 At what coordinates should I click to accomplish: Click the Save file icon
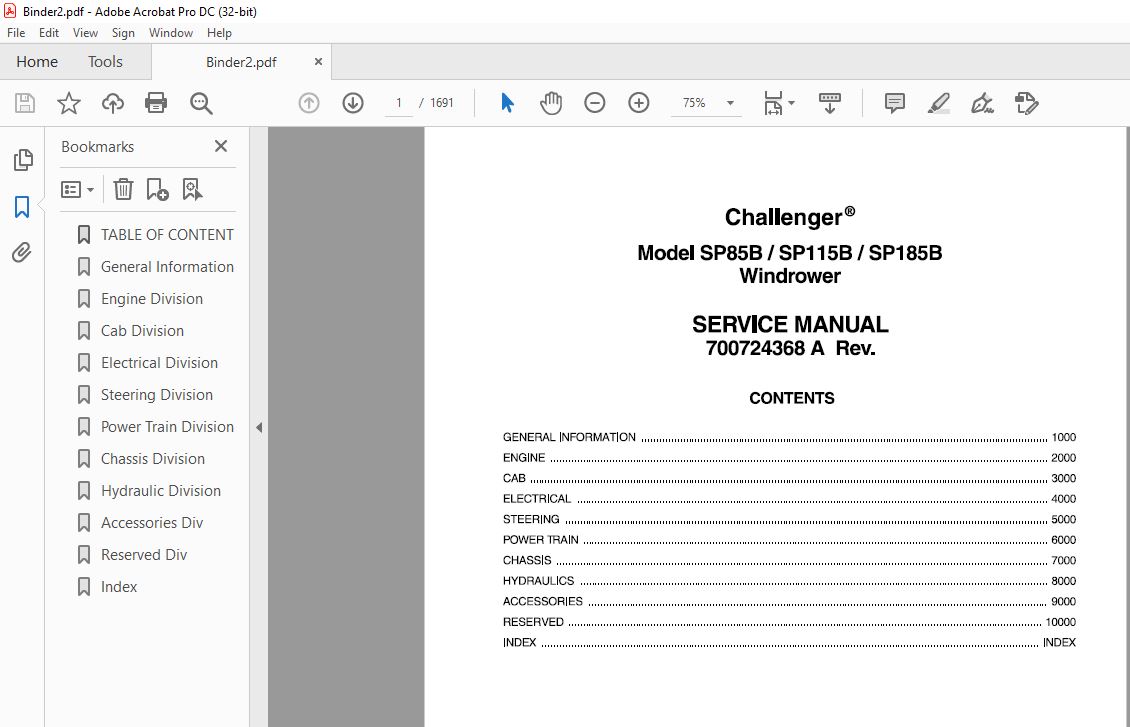(x=25, y=103)
